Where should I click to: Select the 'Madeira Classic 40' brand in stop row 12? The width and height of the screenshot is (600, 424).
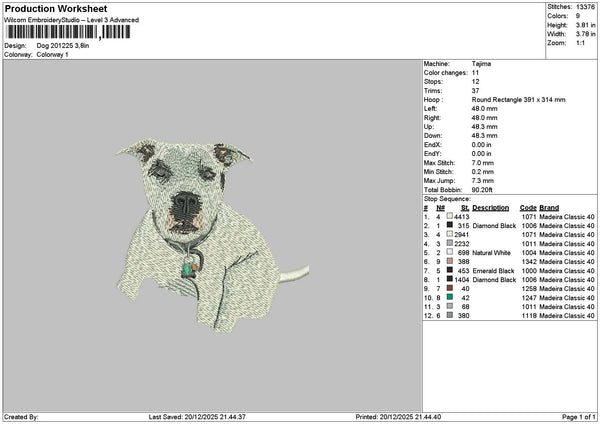point(567,315)
